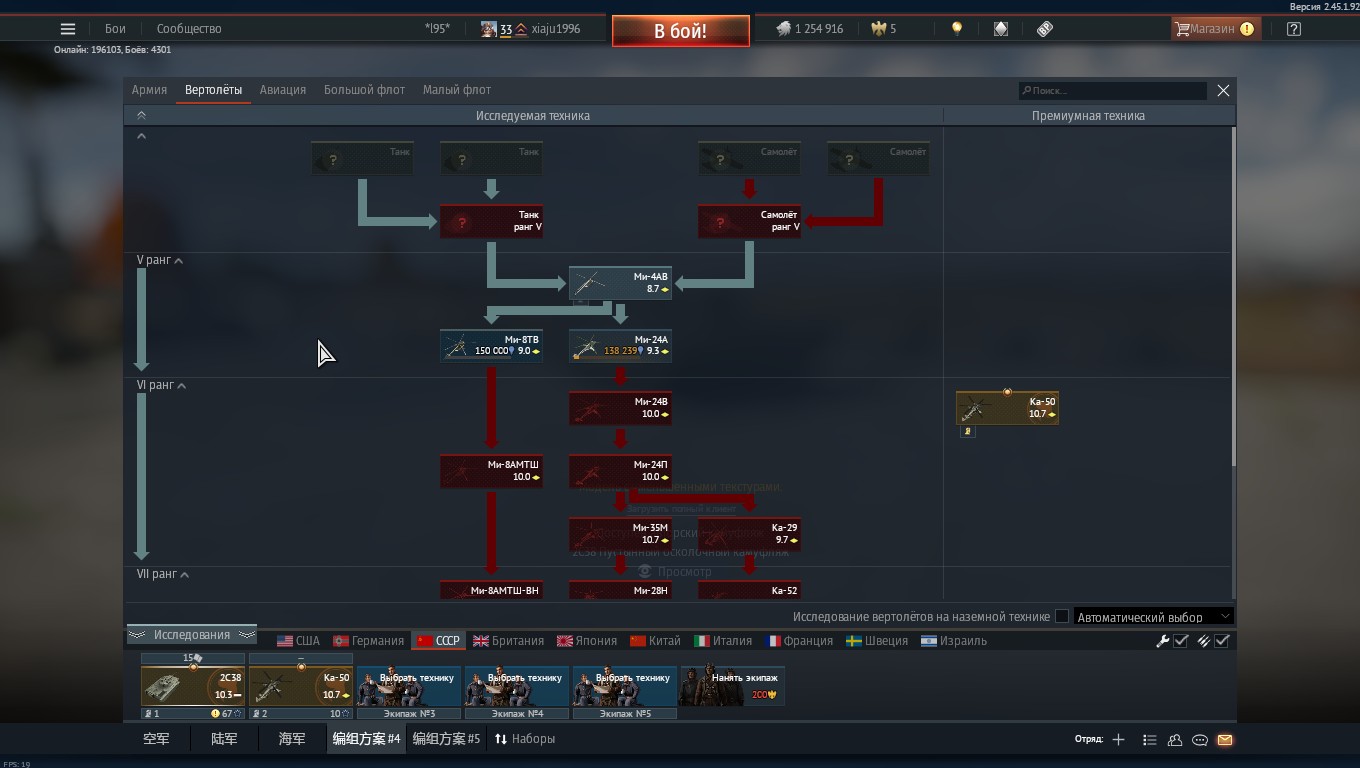Click the tech tree vertical scrollbar
1360x768 pixels.
click(1234, 296)
